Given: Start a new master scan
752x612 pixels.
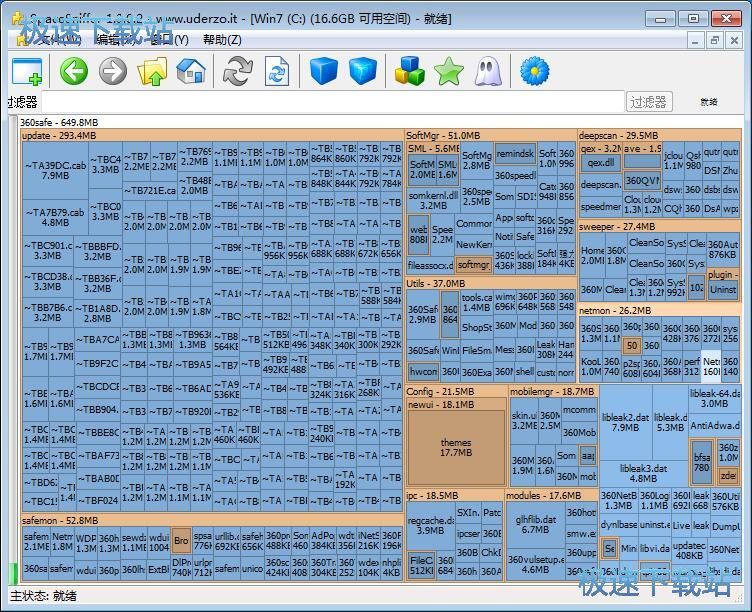Looking at the screenshot, I should [237, 71].
